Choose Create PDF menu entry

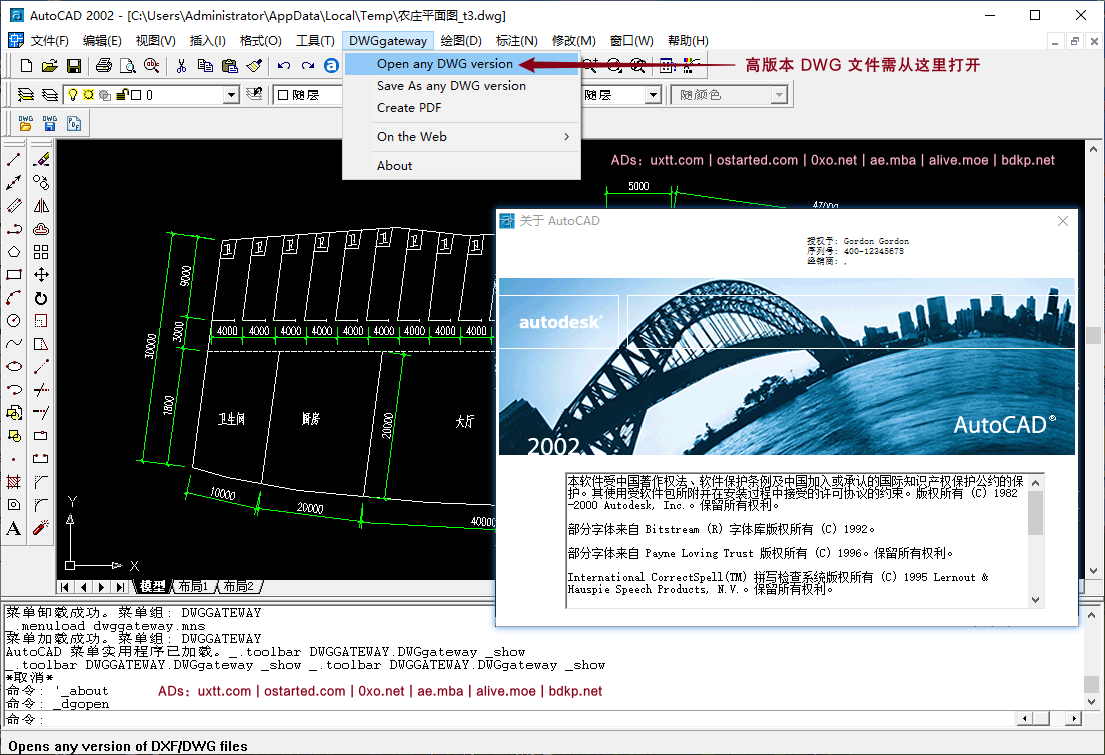click(462, 107)
